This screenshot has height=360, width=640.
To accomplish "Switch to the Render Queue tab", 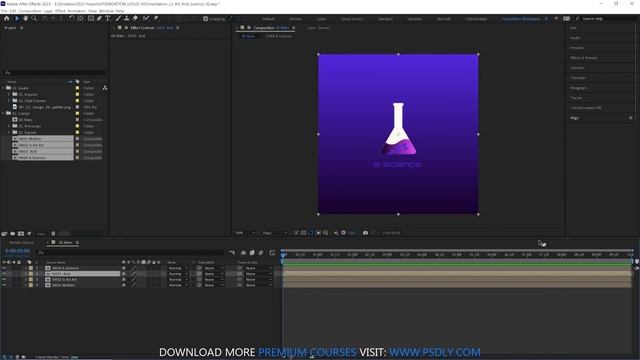I will click(x=21, y=242).
